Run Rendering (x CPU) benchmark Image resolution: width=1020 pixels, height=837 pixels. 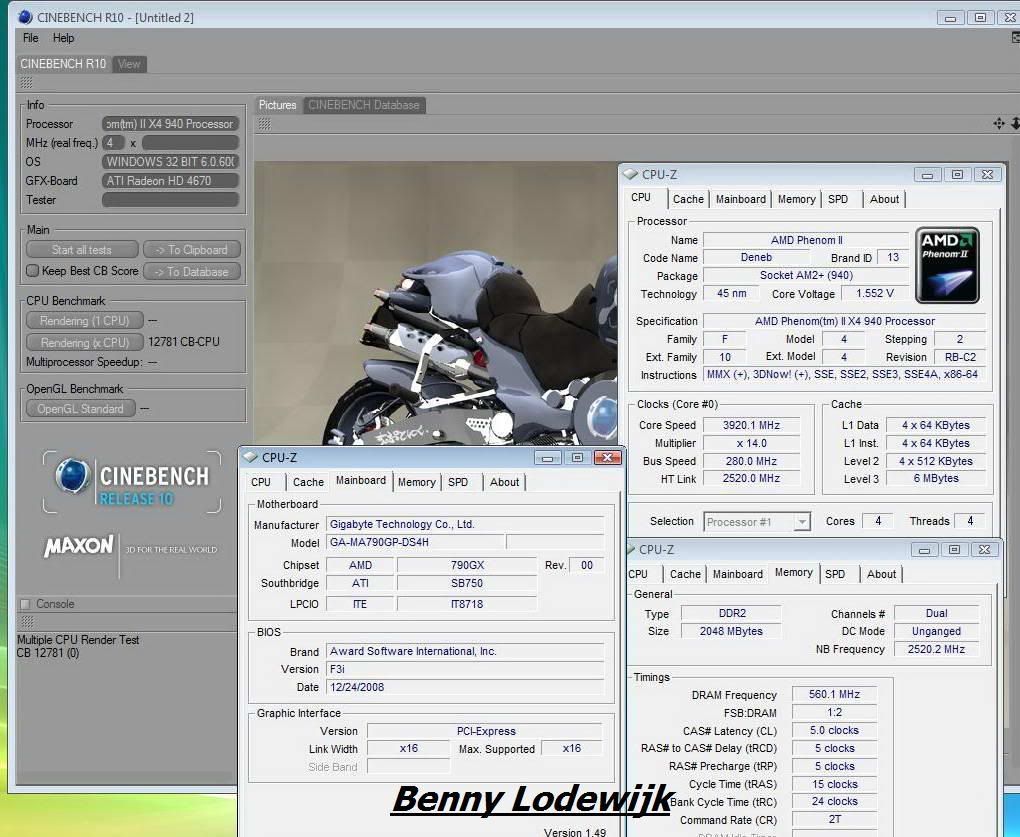(85, 342)
